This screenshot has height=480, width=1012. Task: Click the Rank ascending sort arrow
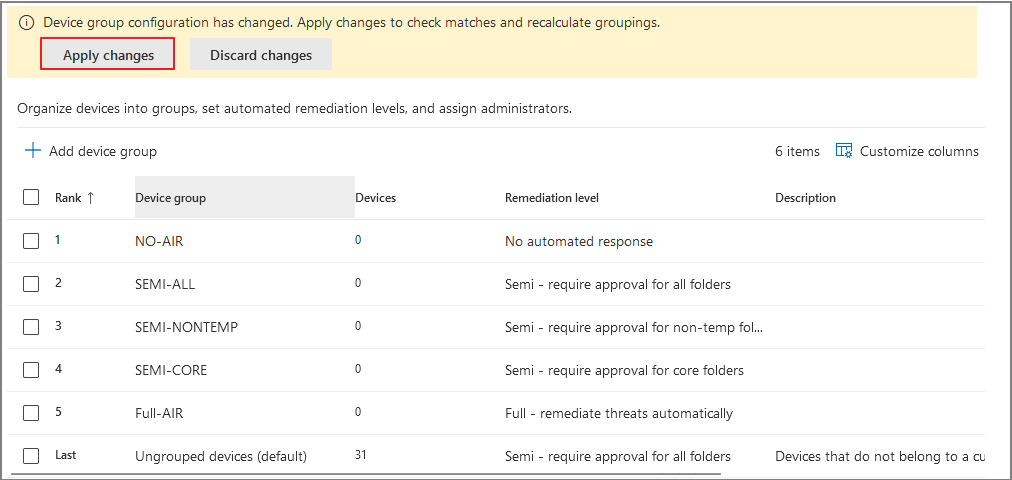(x=90, y=198)
